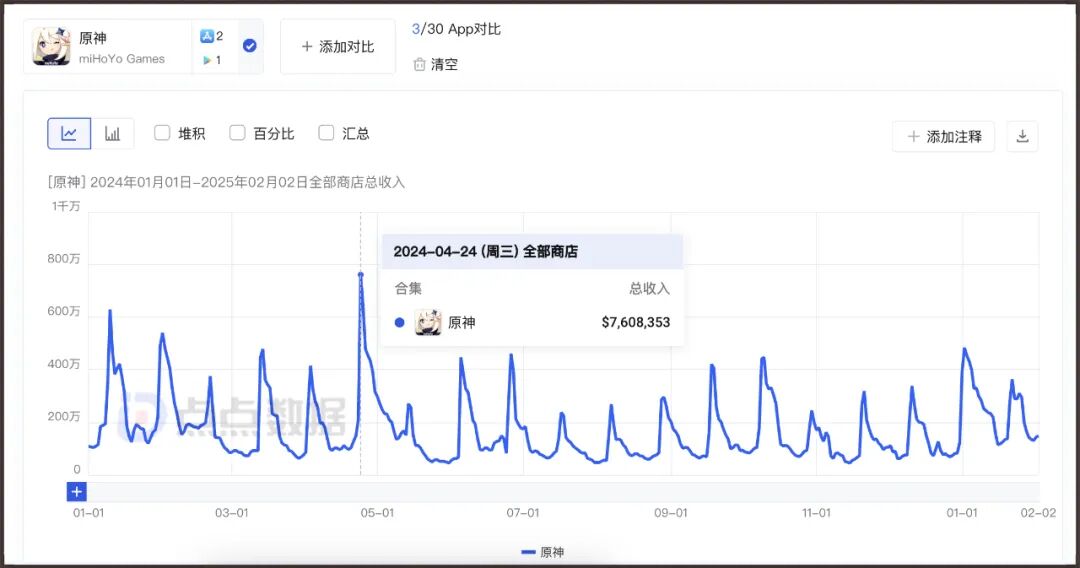Click the trash icon beside 清空
Viewport: 1080px width, 568px height.
tap(419, 65)
